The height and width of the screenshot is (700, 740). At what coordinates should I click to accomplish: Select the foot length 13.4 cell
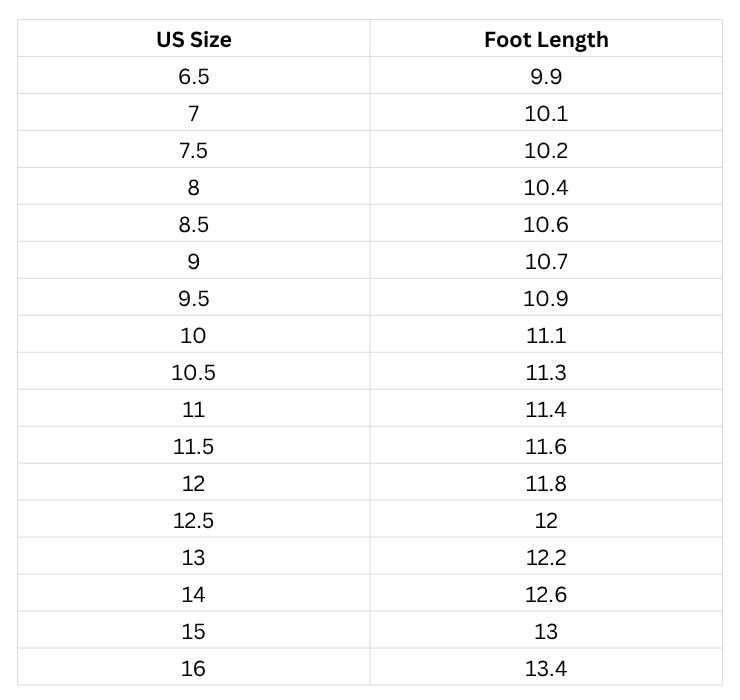[546, 668]
